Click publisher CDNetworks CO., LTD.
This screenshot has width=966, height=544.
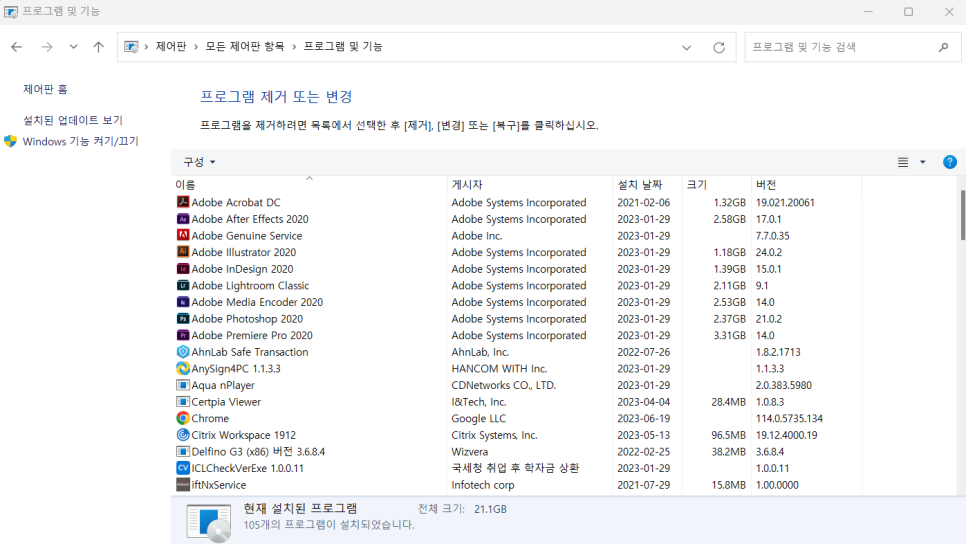[504, 385]
